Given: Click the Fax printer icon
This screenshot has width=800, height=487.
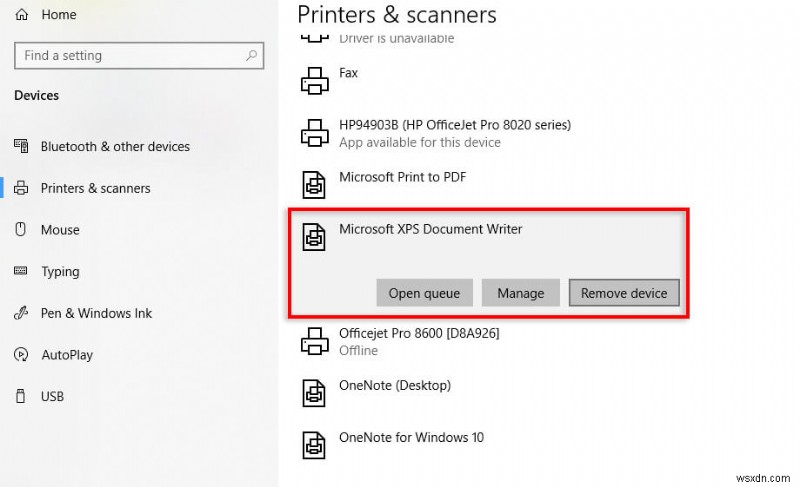Looking at the screenshot, I should coord(314,81).
